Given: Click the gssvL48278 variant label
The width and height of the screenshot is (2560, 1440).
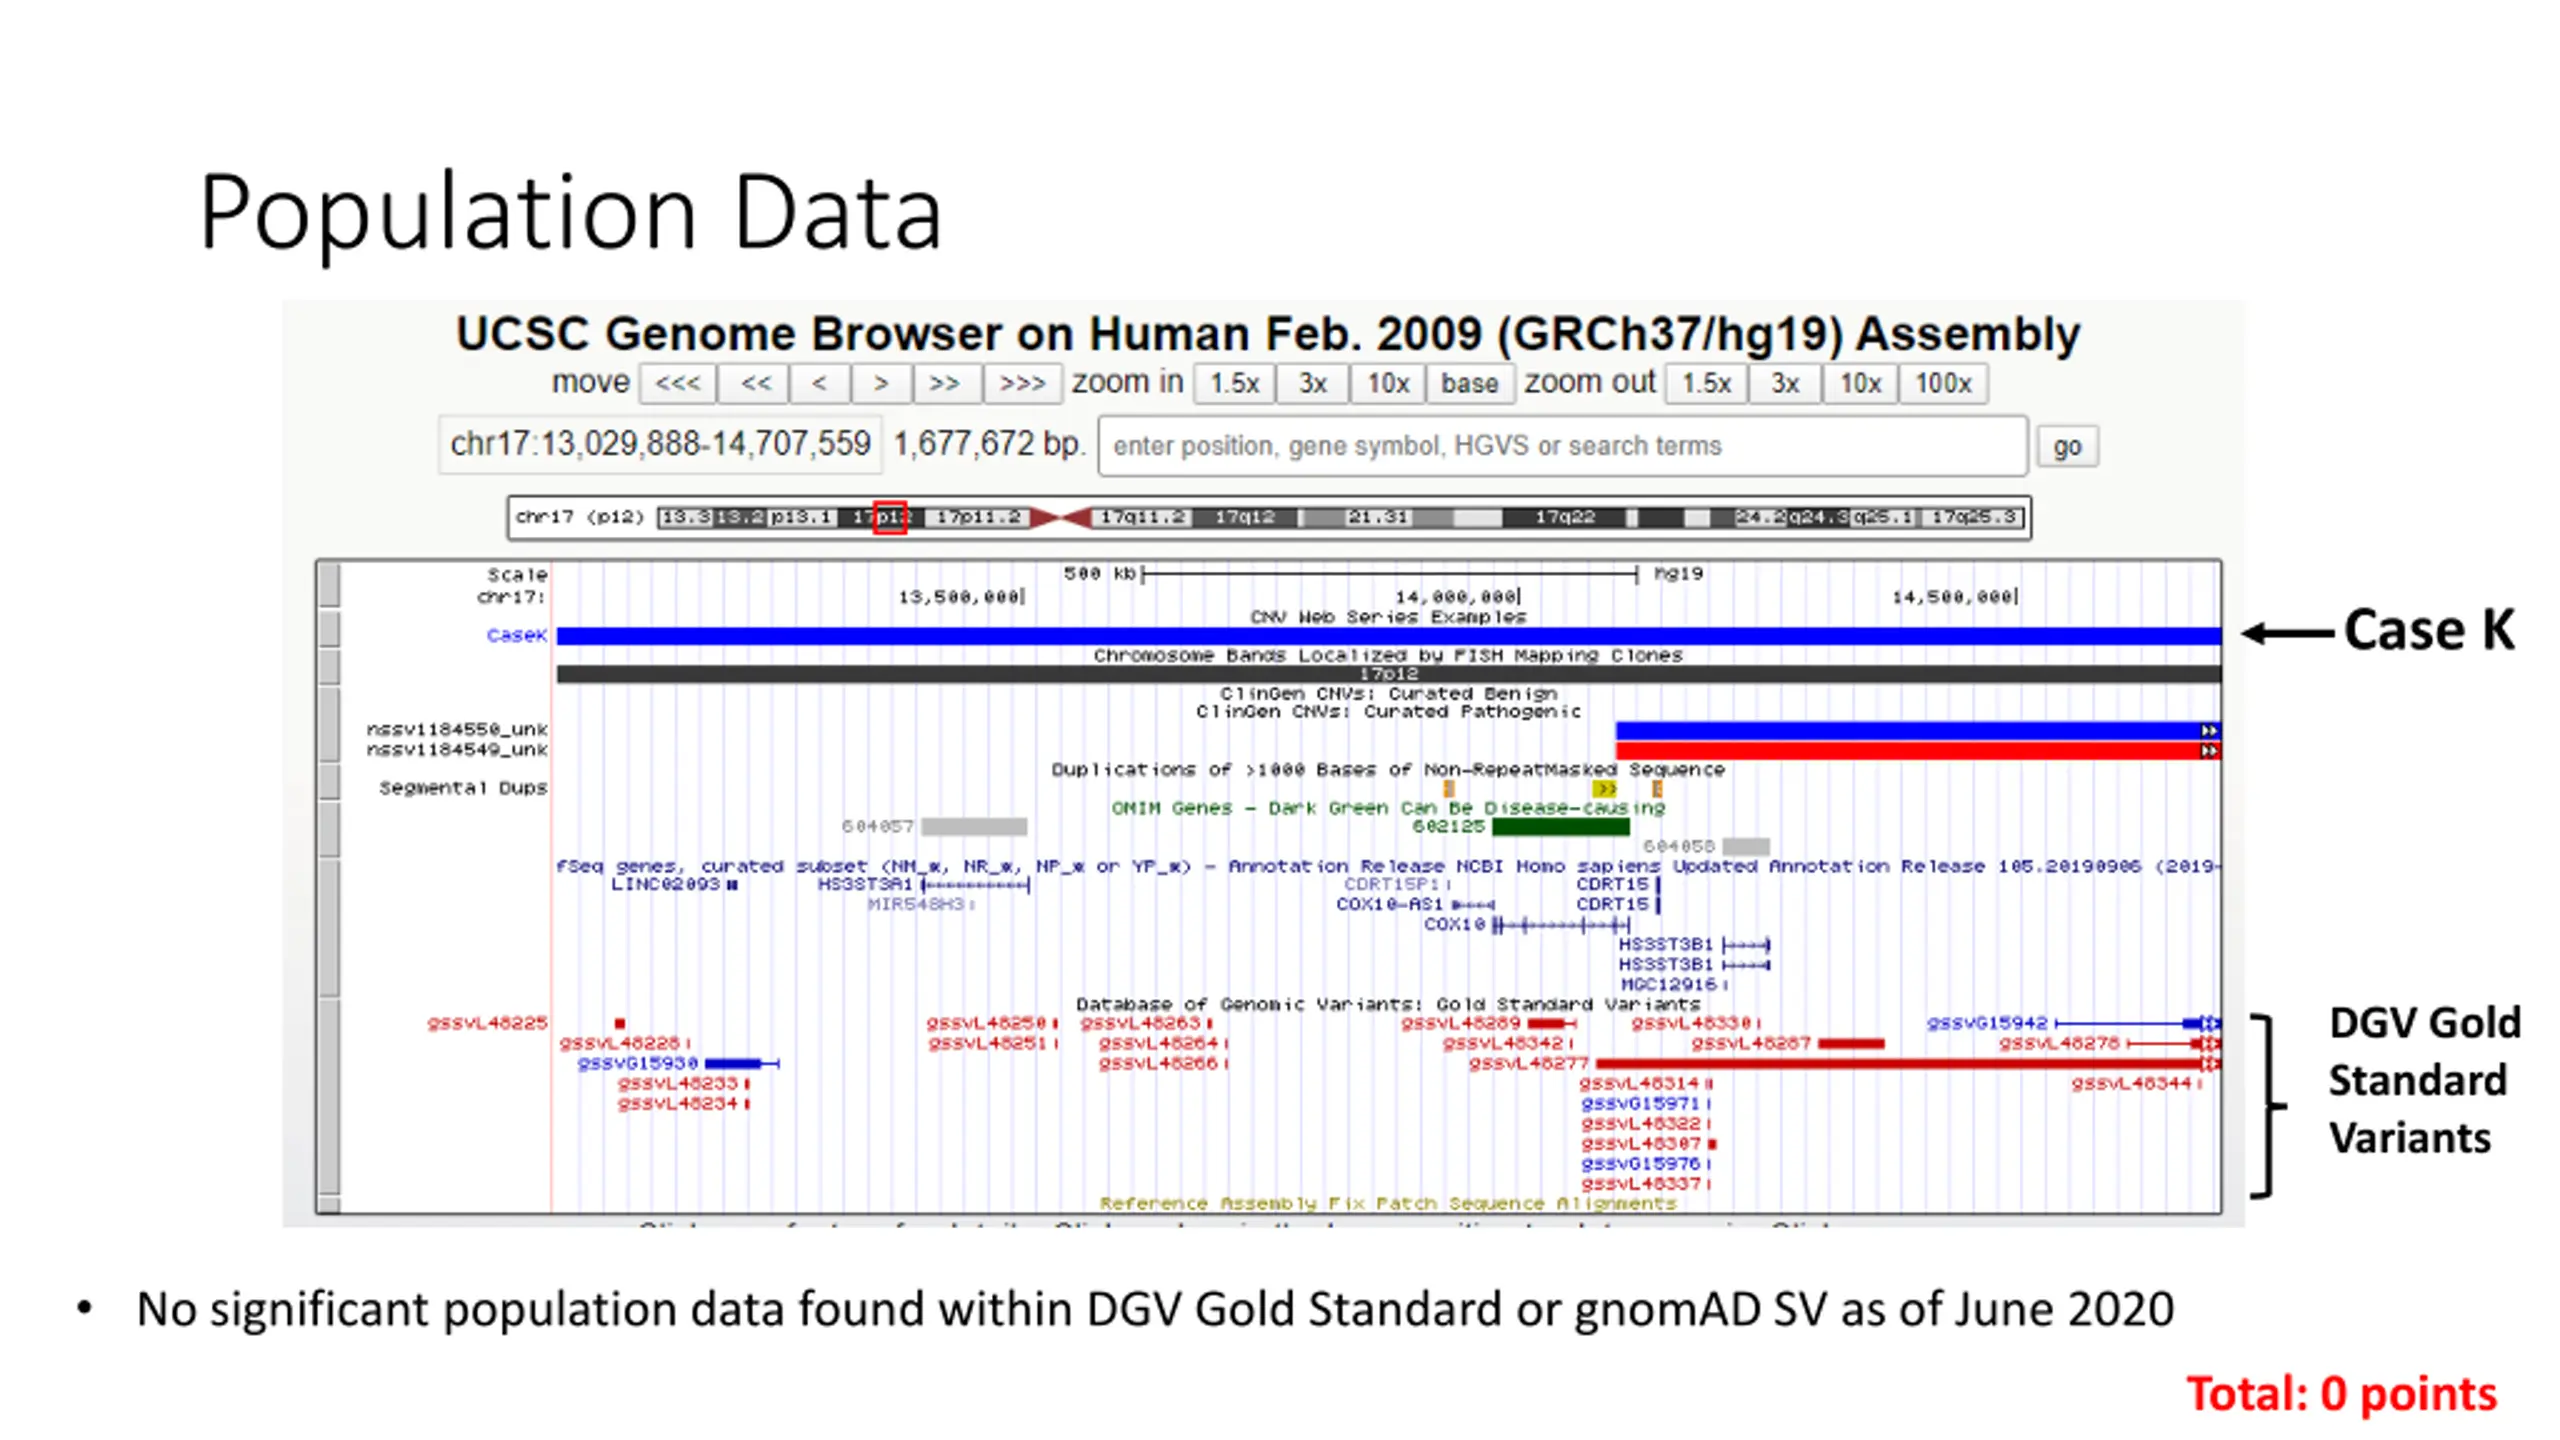Looking at the screenshot, I should tap(2060, 1044).
